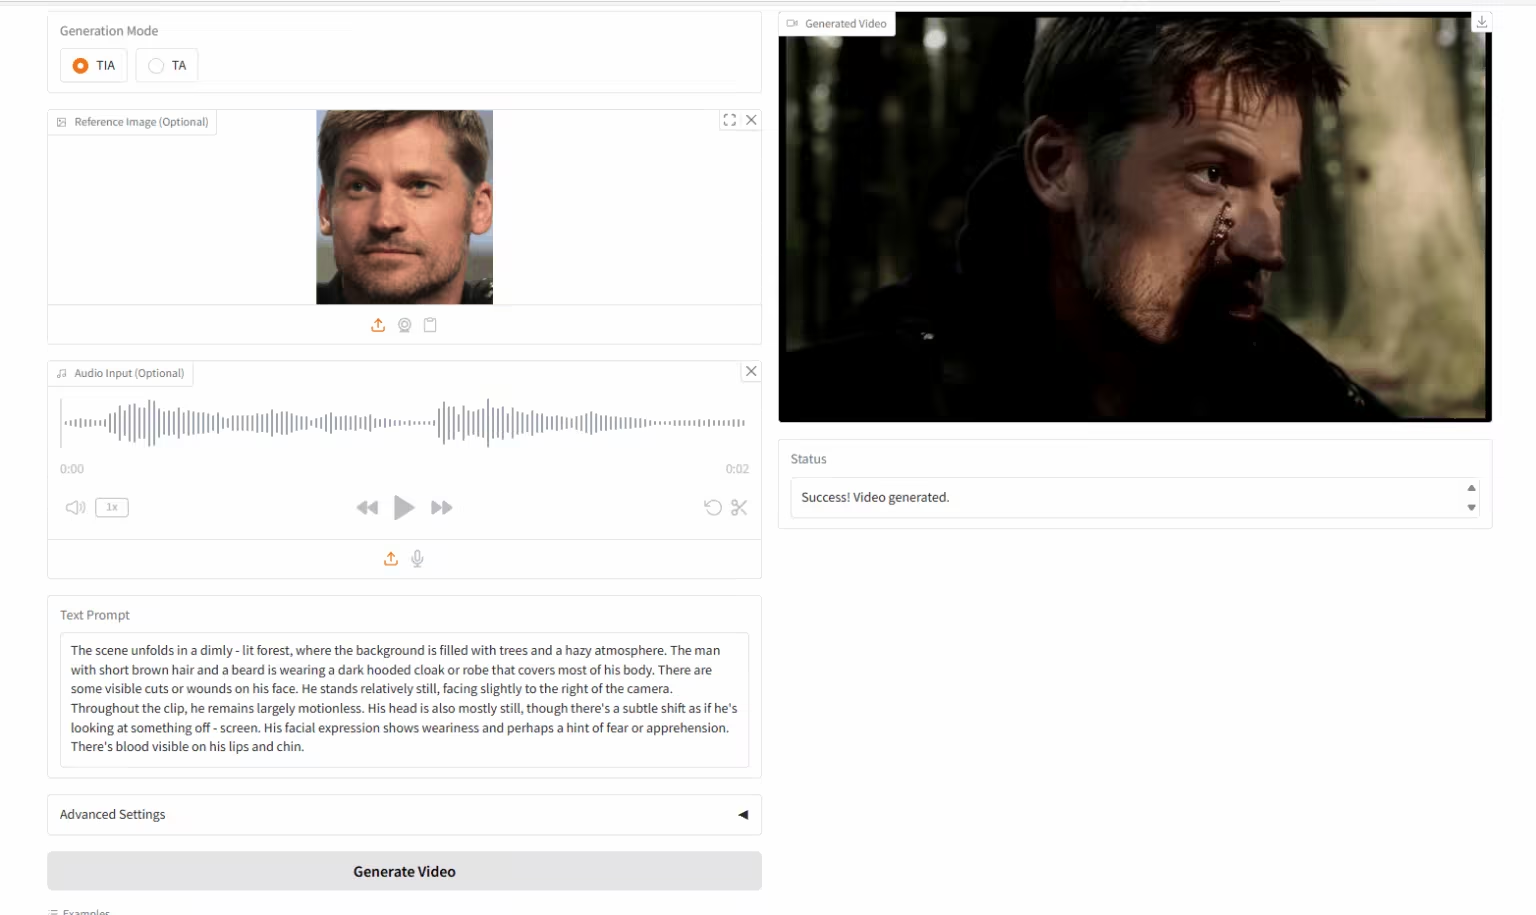Clear the audio input

[751, 371]
